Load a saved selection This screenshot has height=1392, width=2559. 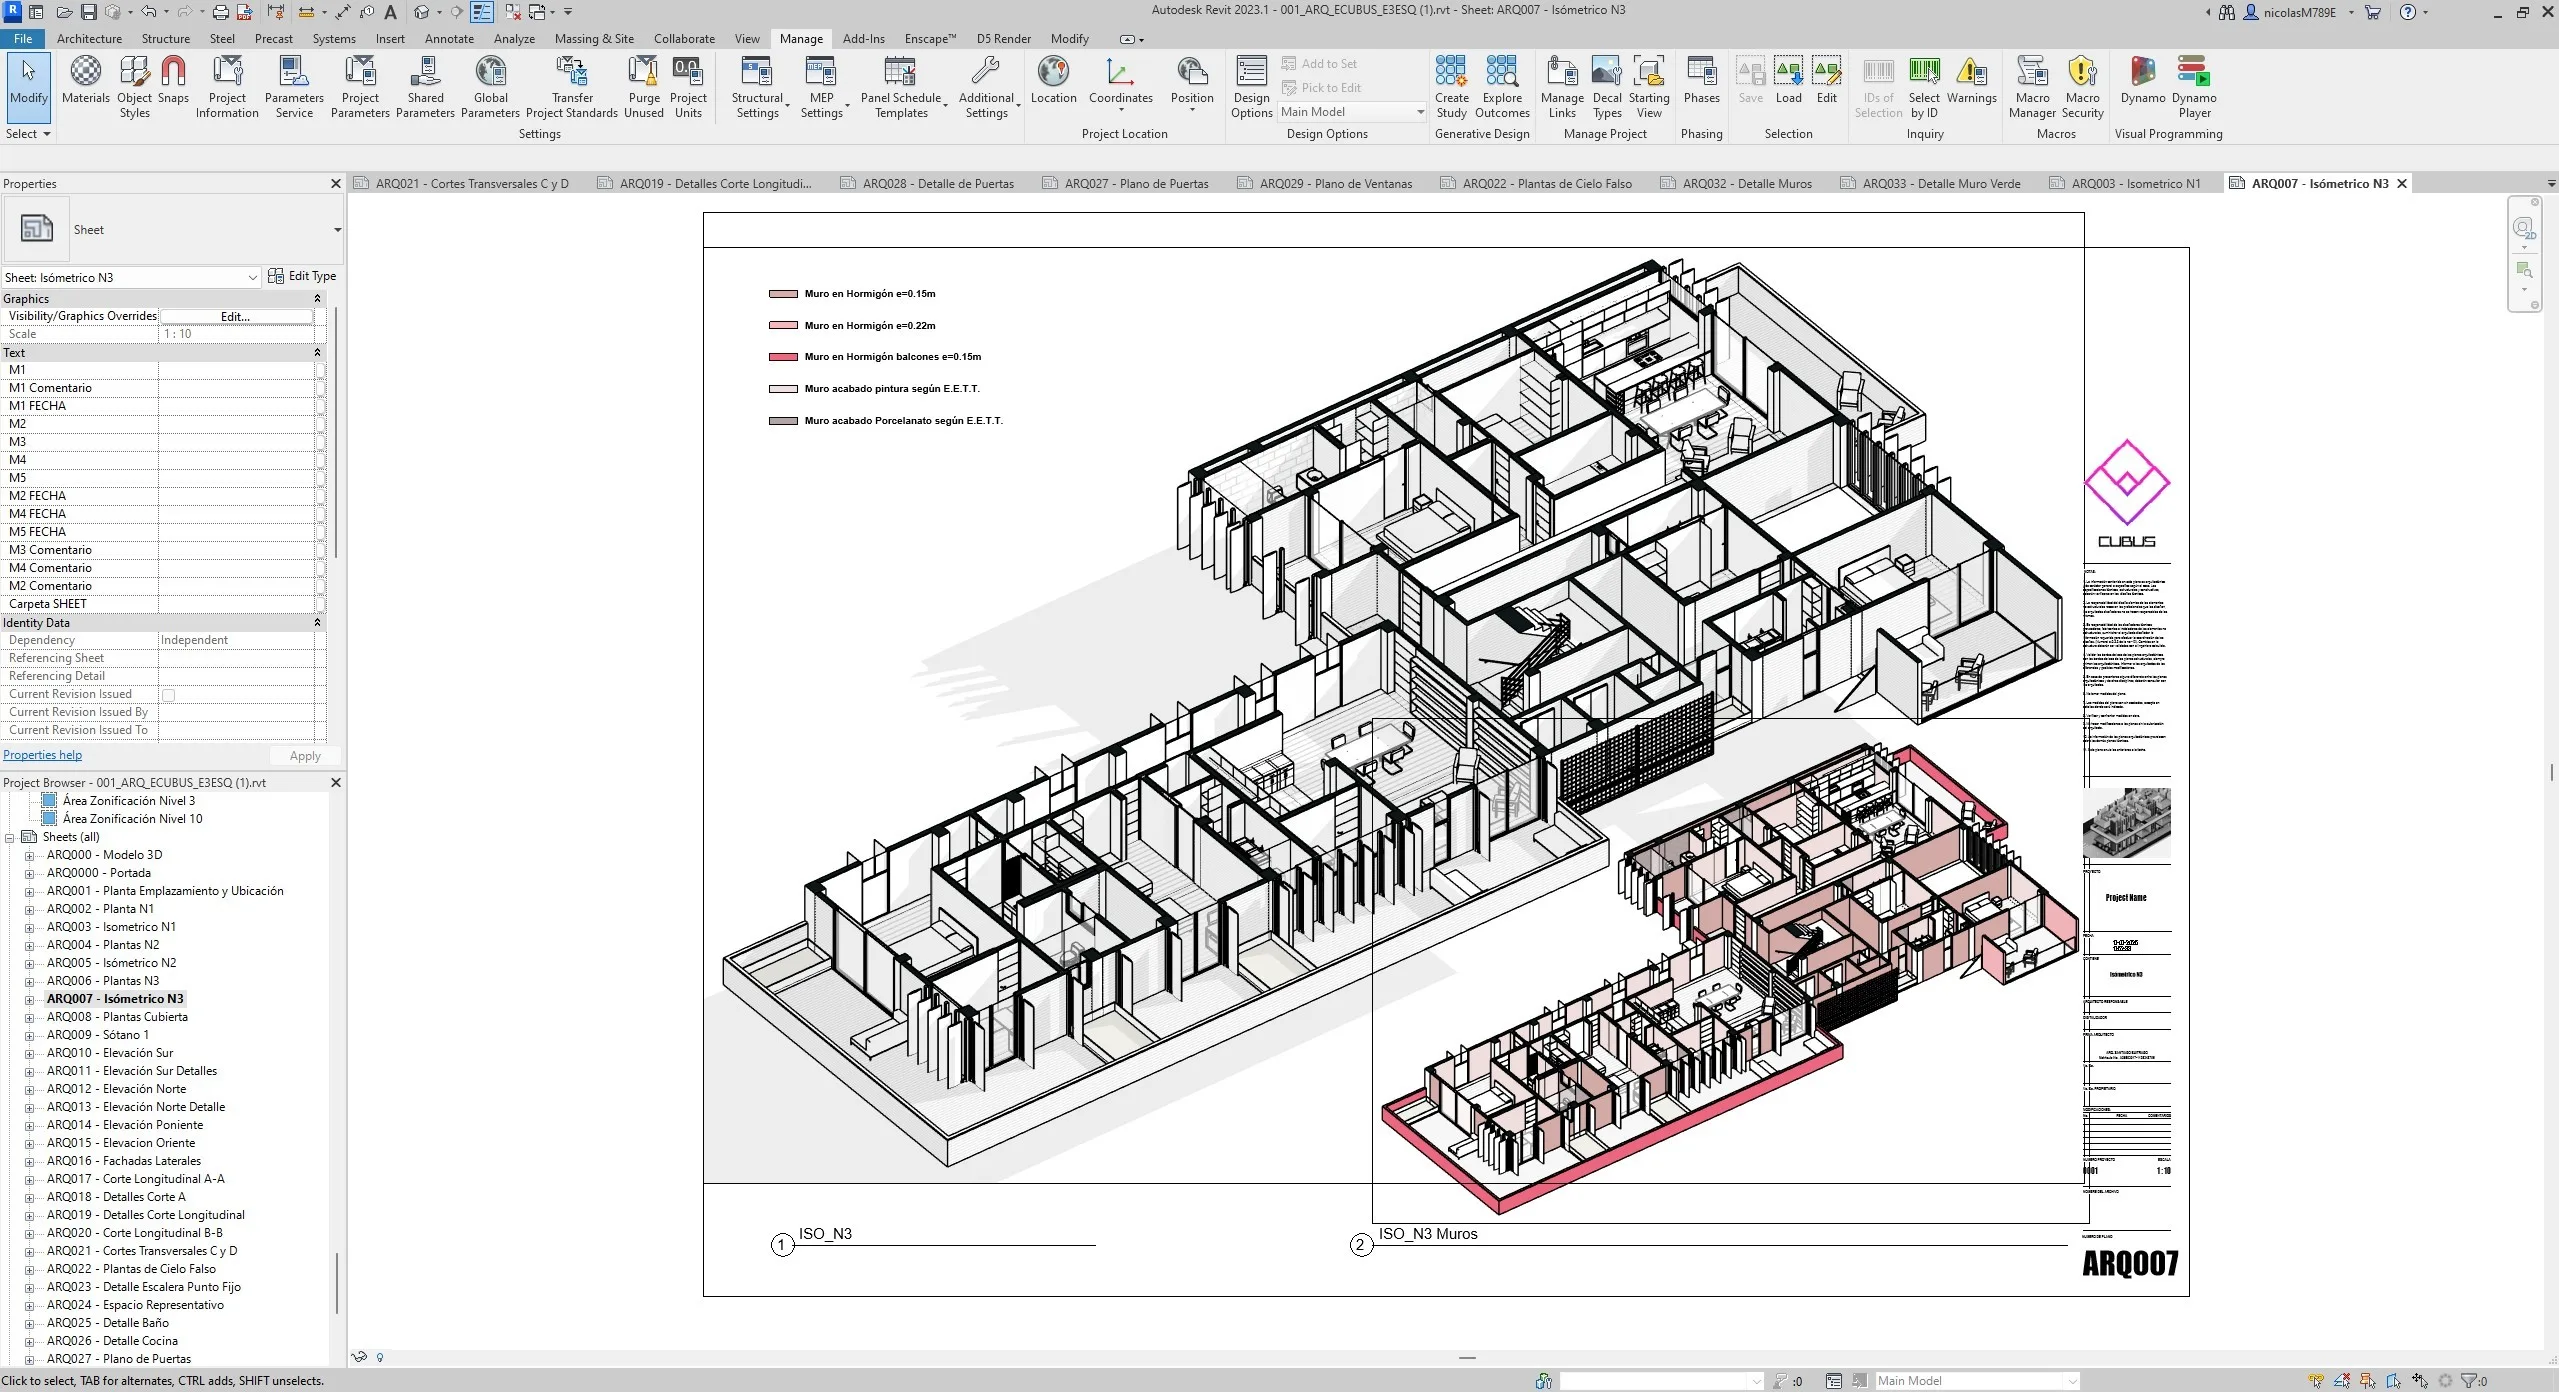[1788, 80]
